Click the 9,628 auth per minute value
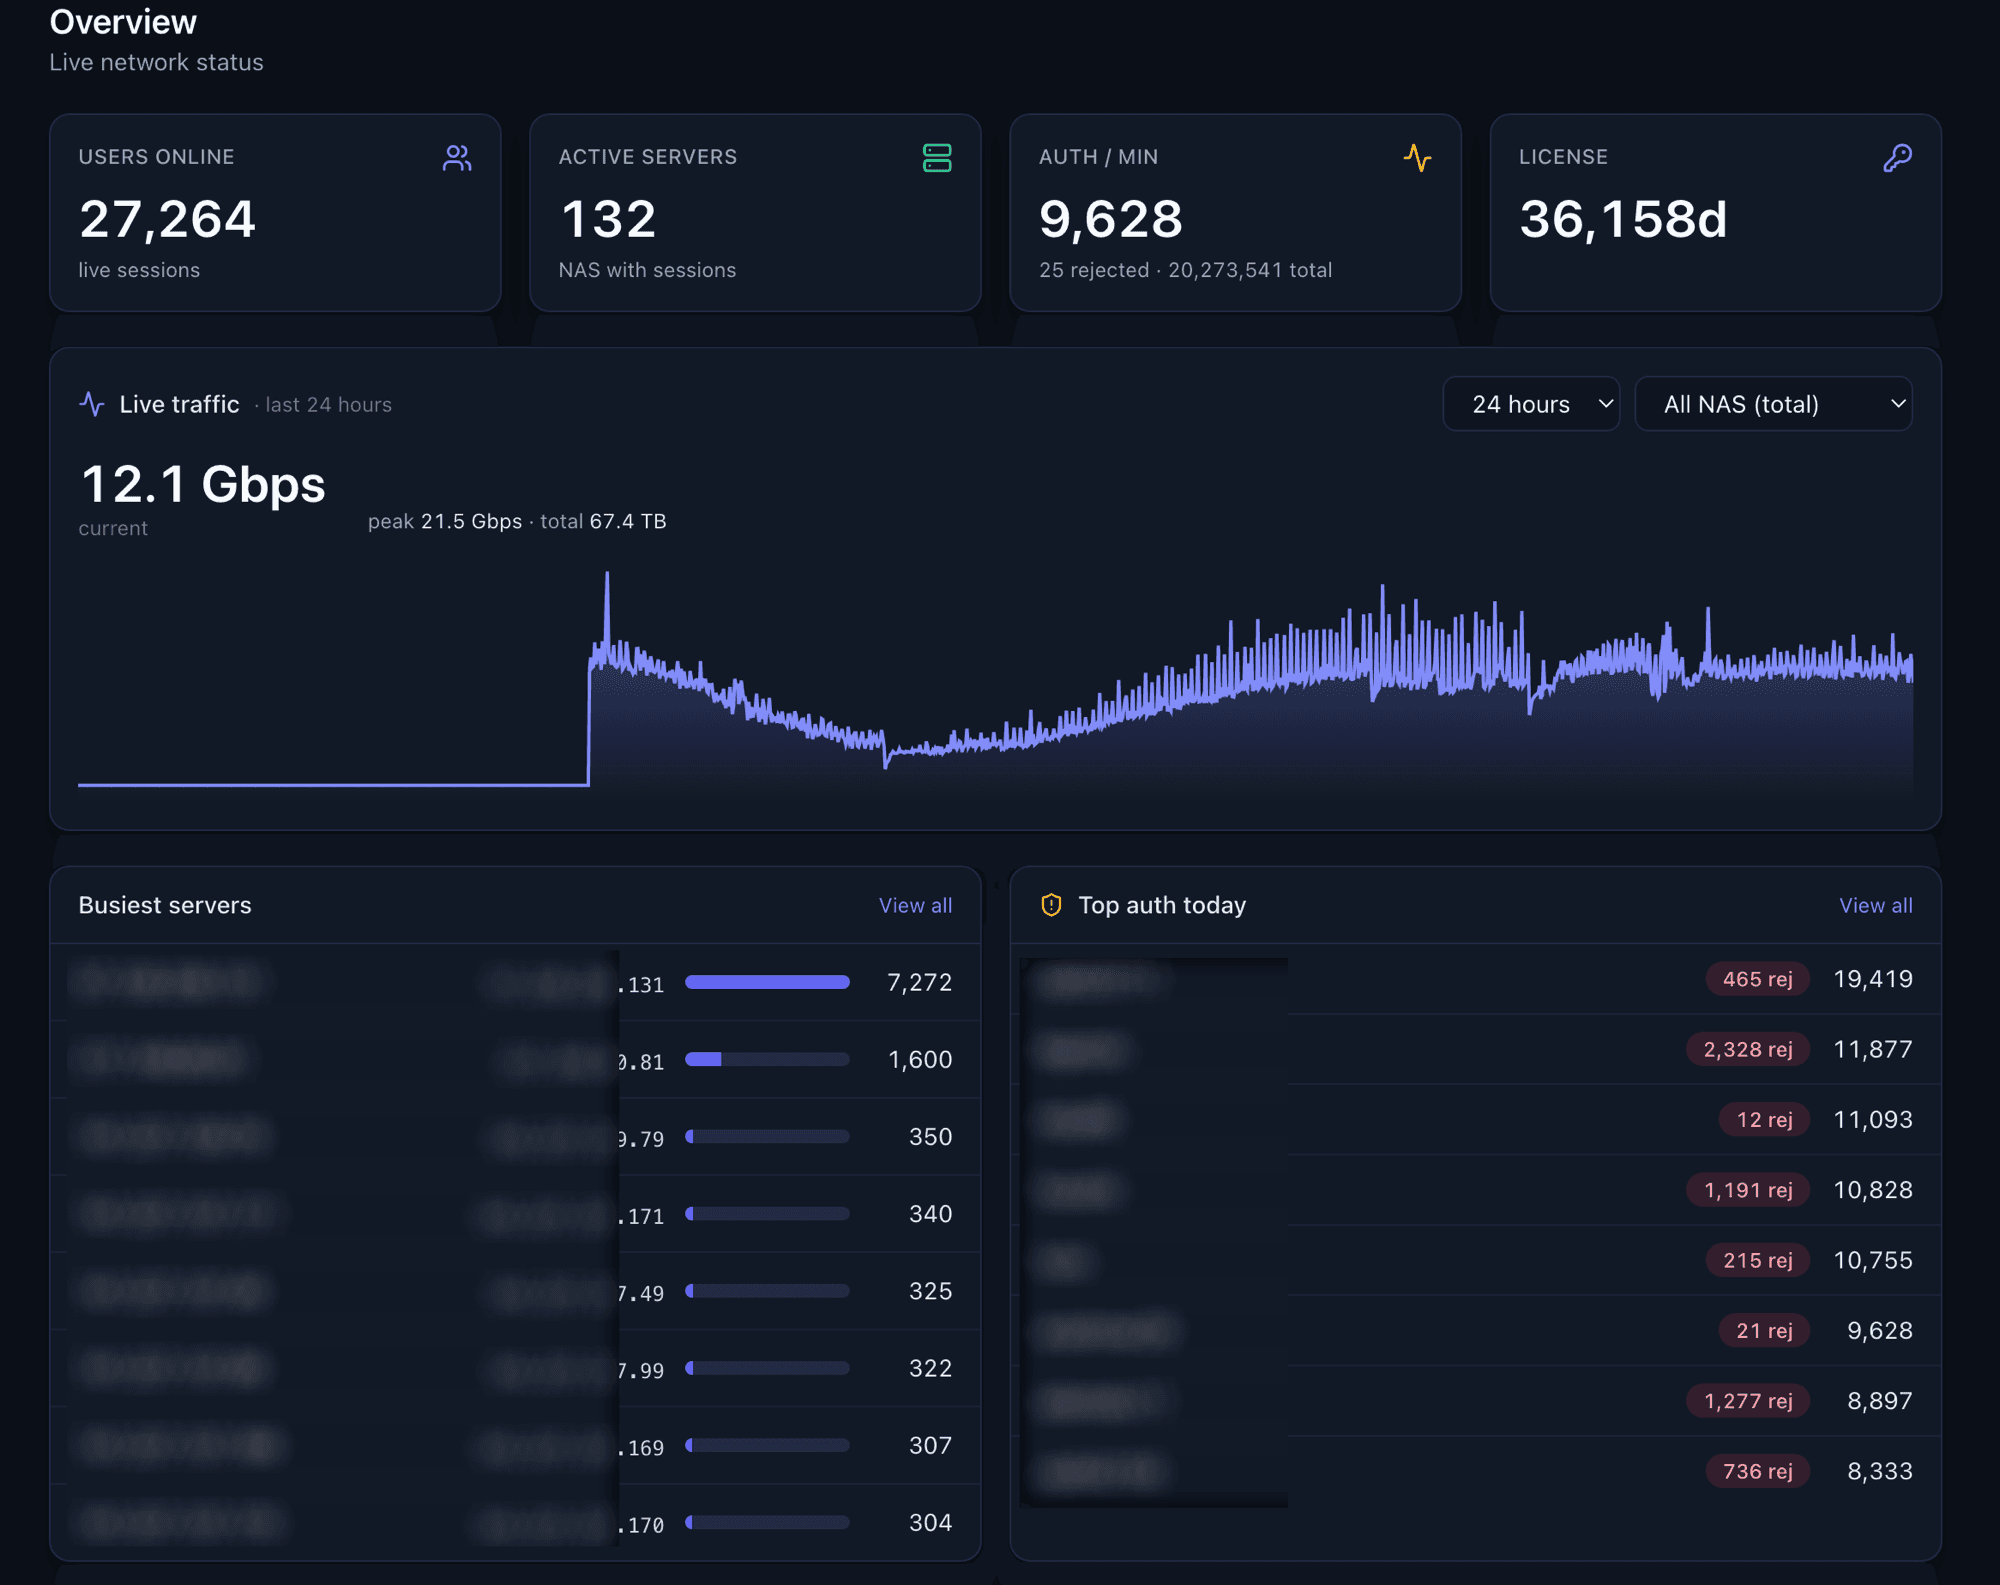The width and height of the screenshot is (2000, 1585). [x=1110, y=220]
